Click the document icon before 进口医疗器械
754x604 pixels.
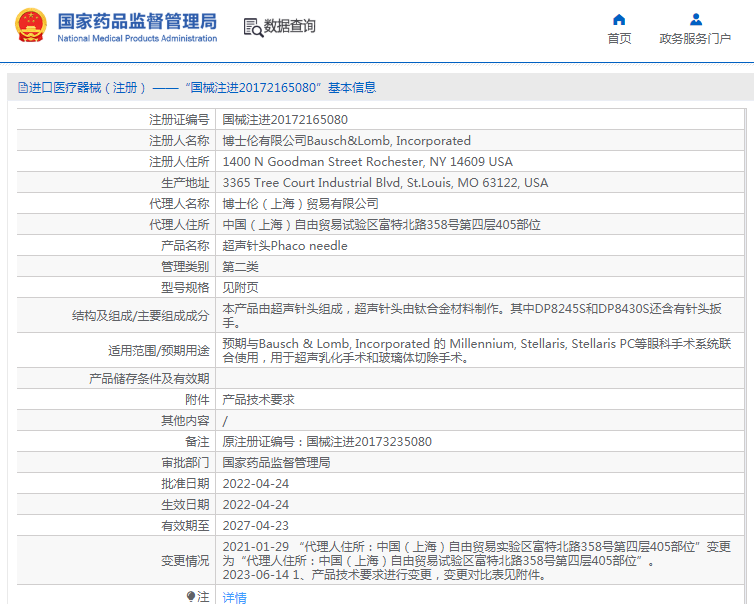coord(23,88)
